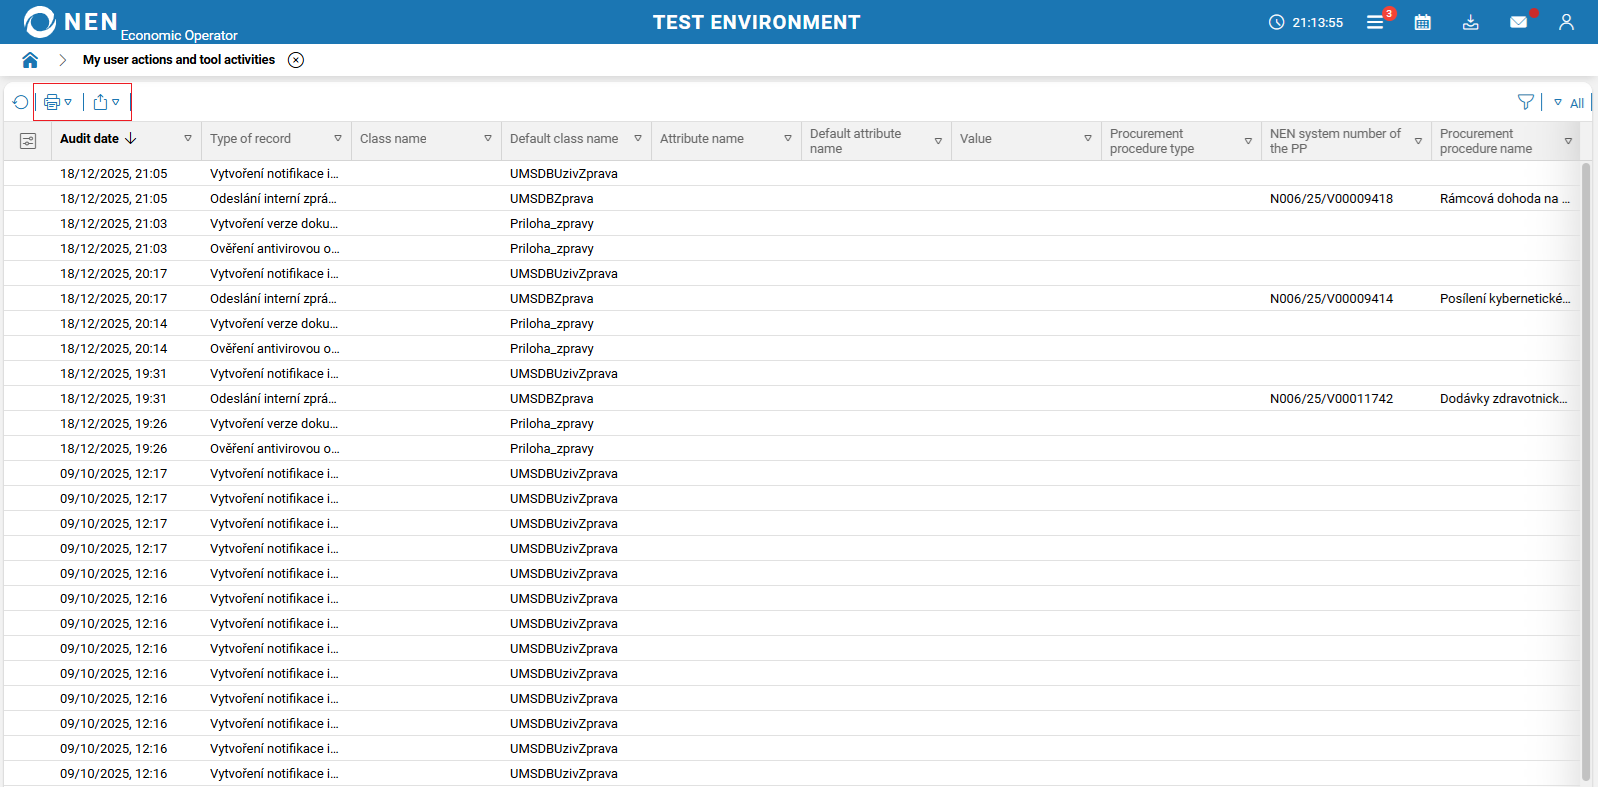The image size is (1598, 787).
Task: Click audit date 18/12/2025, 19:31 with UMSDBZprava
Action: tap(113, 399)
